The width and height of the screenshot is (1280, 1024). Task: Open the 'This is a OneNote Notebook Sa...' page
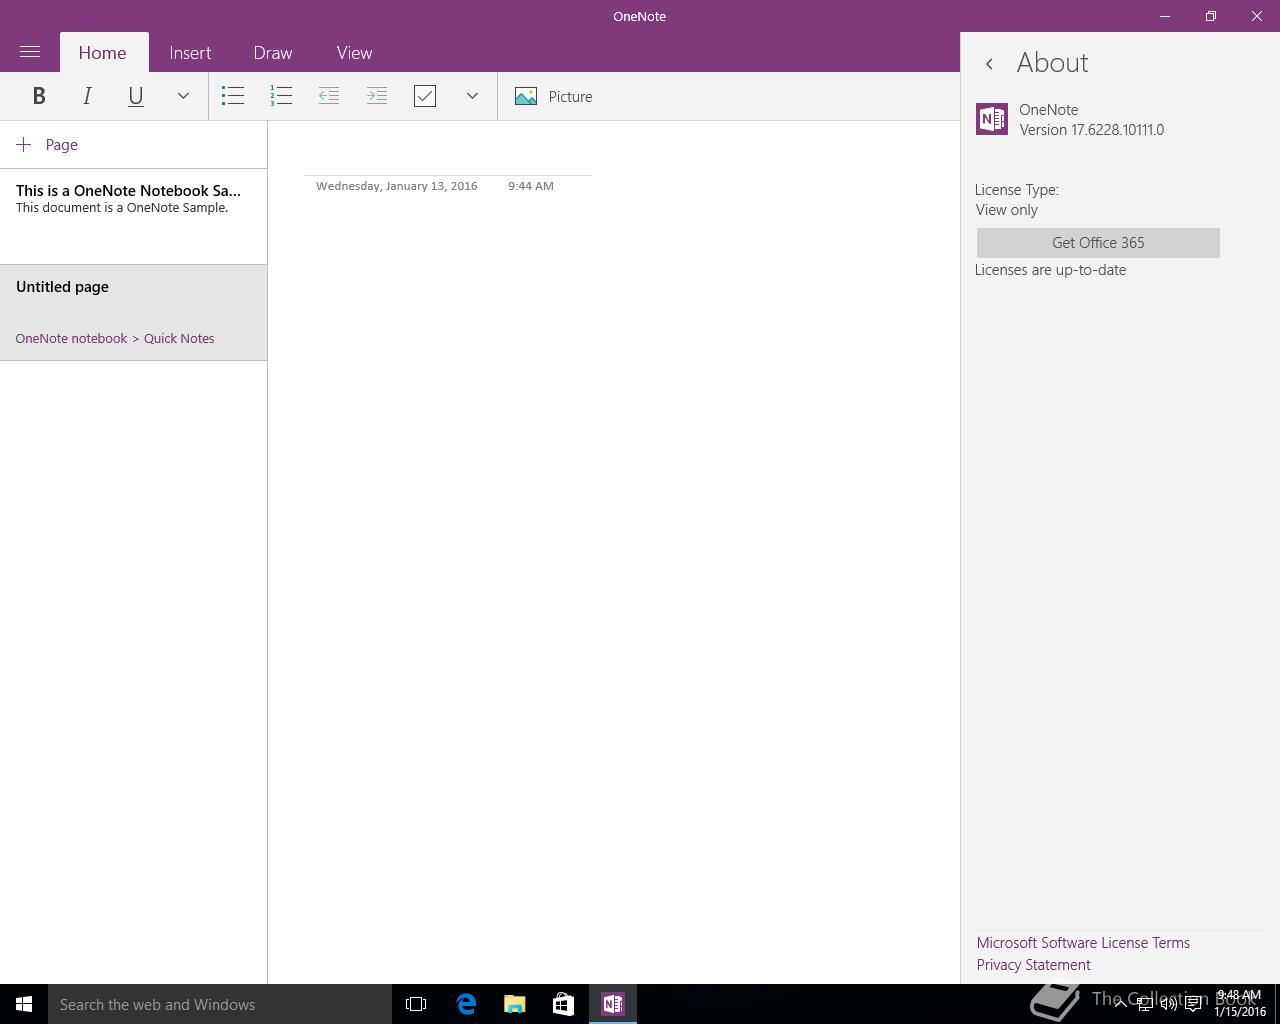(x=133, y=216)
